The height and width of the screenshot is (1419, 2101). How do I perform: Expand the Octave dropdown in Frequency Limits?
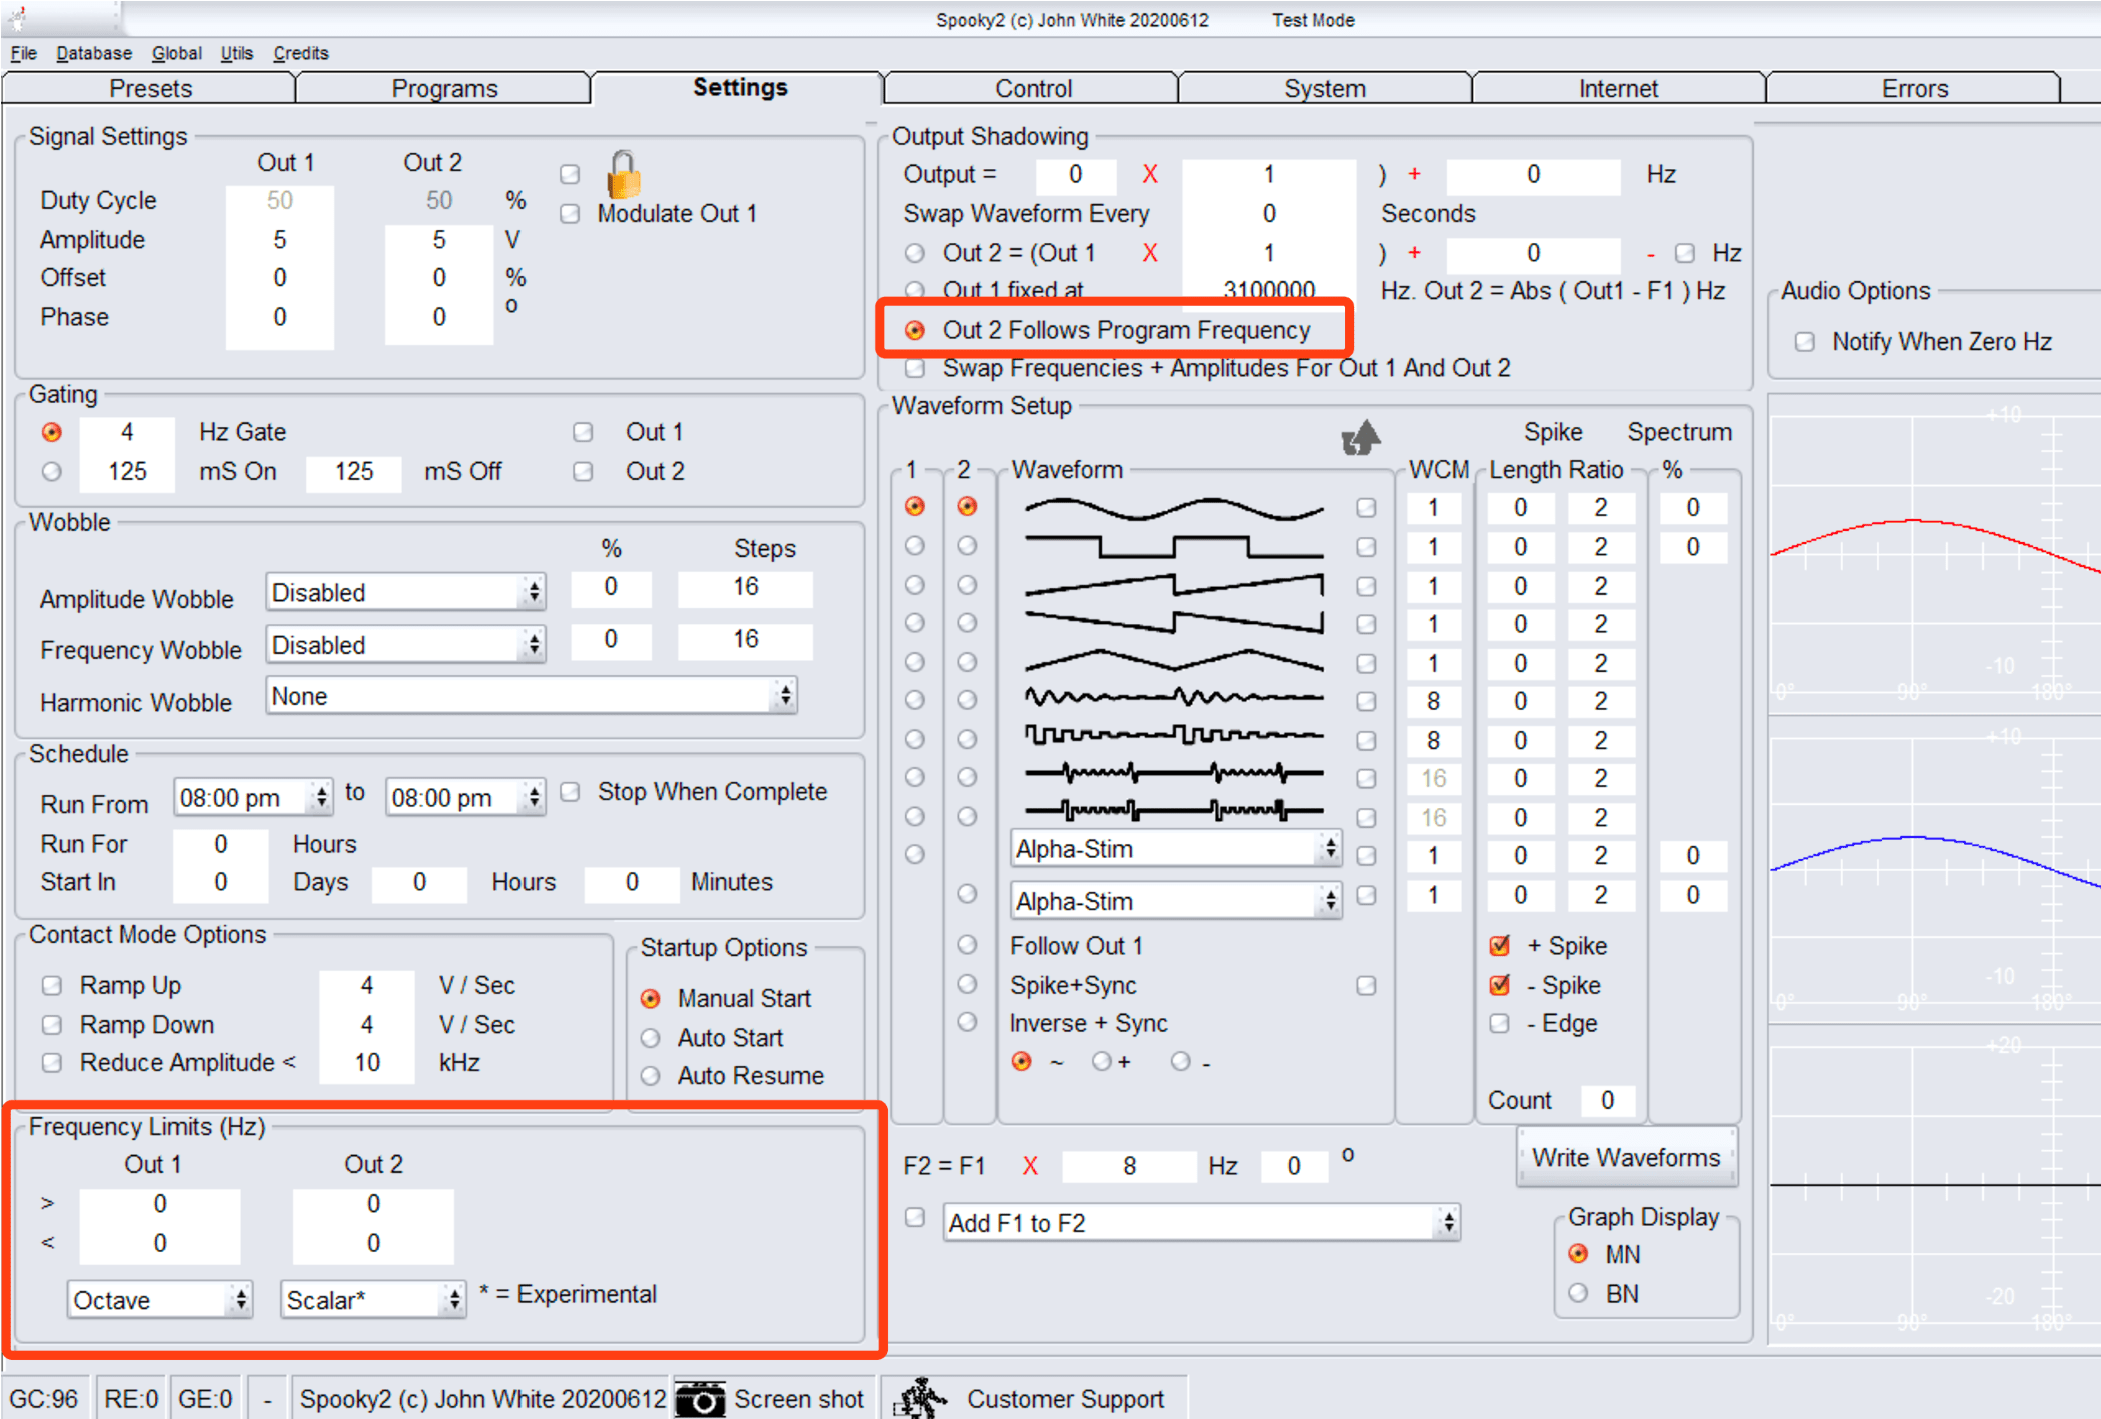click(159, 1300)
